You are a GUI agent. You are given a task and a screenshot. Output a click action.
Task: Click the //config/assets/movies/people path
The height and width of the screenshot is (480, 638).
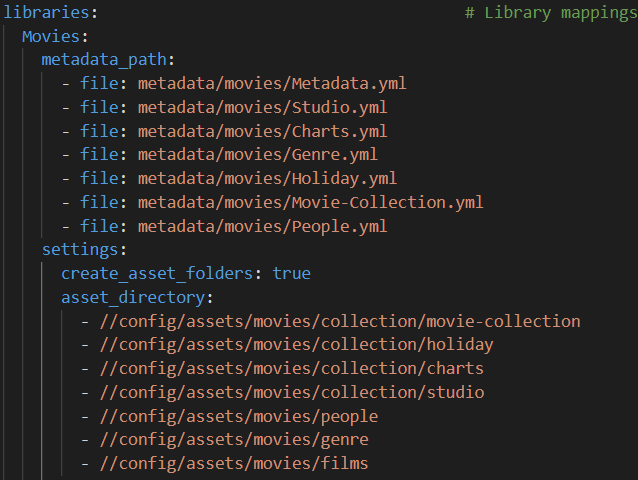pos(239,417)
